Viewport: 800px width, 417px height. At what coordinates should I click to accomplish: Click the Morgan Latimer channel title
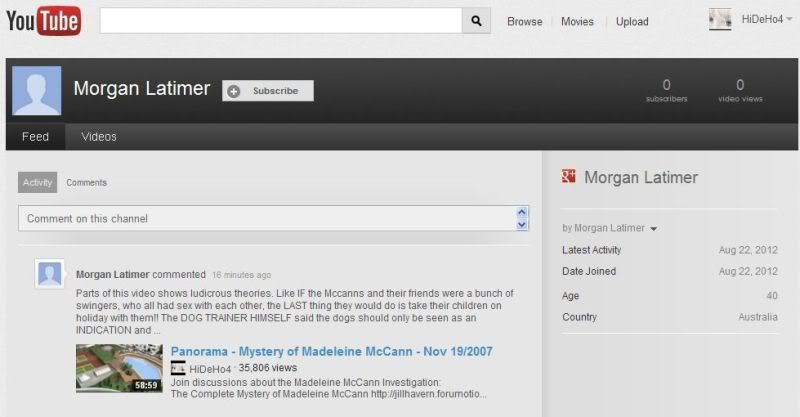point(142,88)
